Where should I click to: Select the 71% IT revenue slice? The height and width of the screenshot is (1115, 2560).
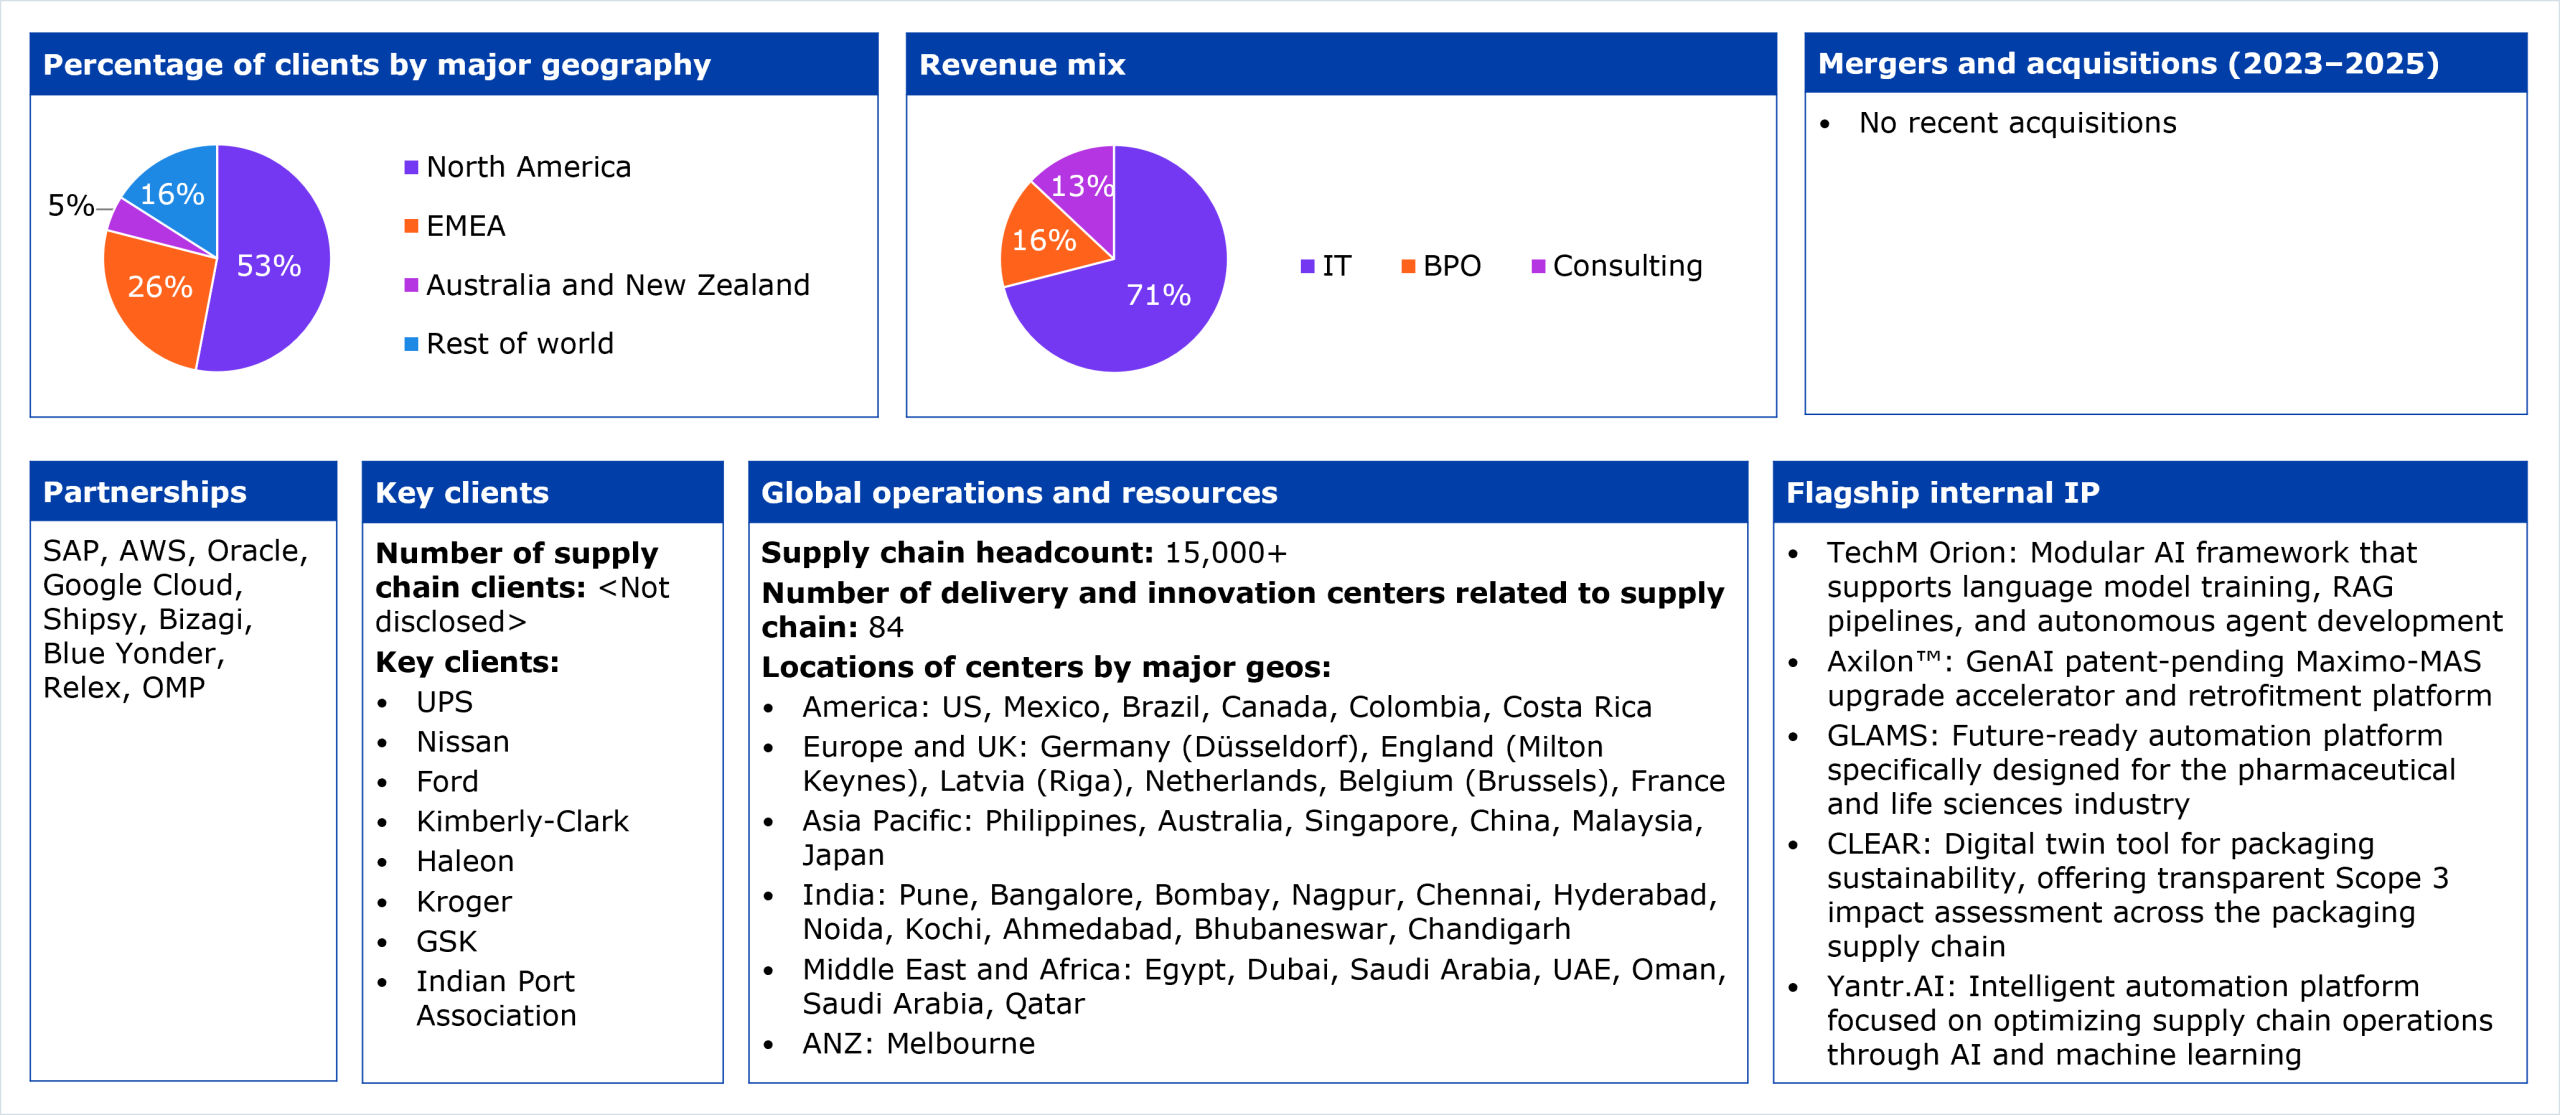tap(1158, 295)
